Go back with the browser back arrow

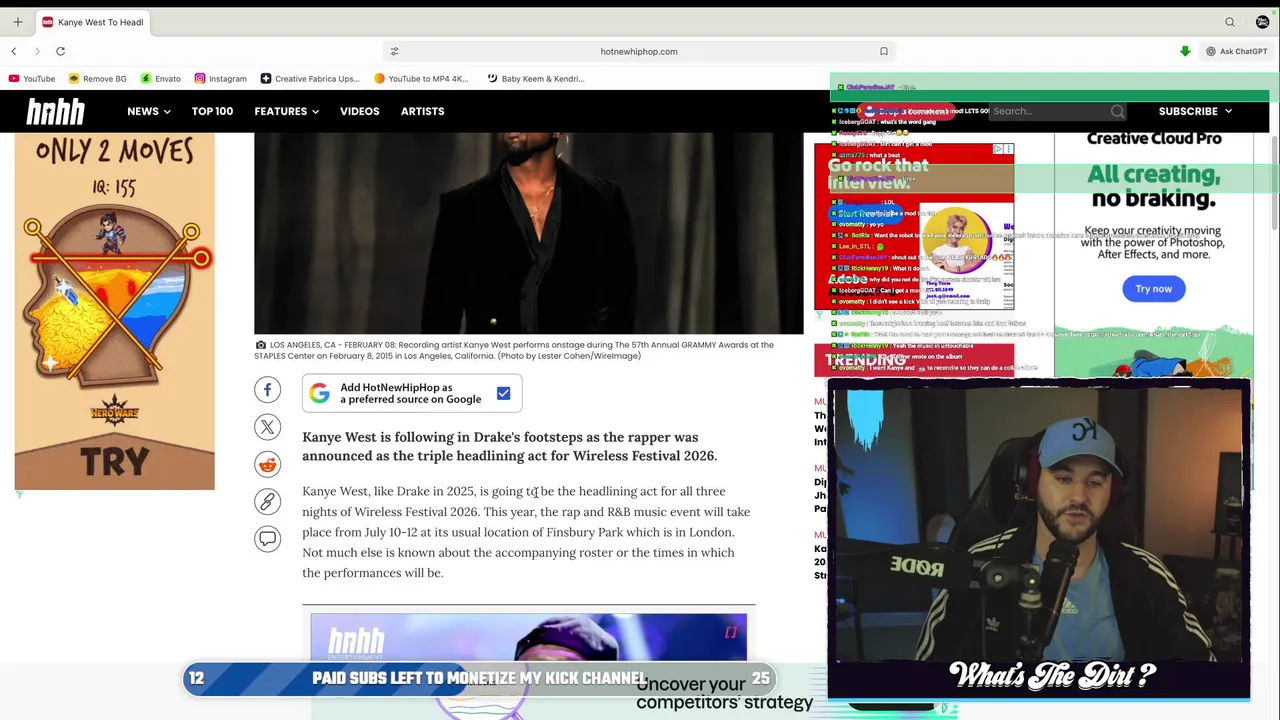point(14,51)
